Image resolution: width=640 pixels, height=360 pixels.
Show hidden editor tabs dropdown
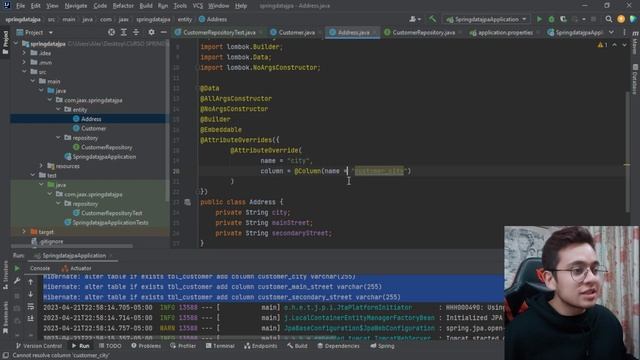(x=611, y=32)
